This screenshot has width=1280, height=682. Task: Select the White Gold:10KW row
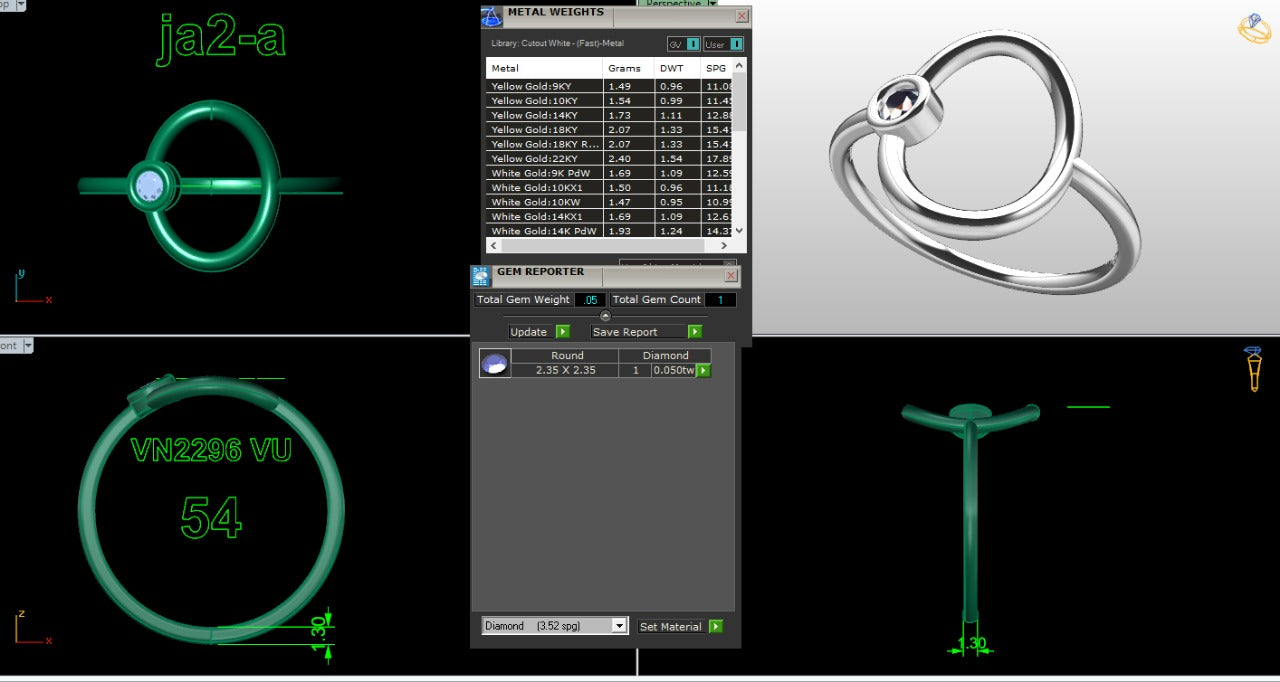[x=610, y=202]
